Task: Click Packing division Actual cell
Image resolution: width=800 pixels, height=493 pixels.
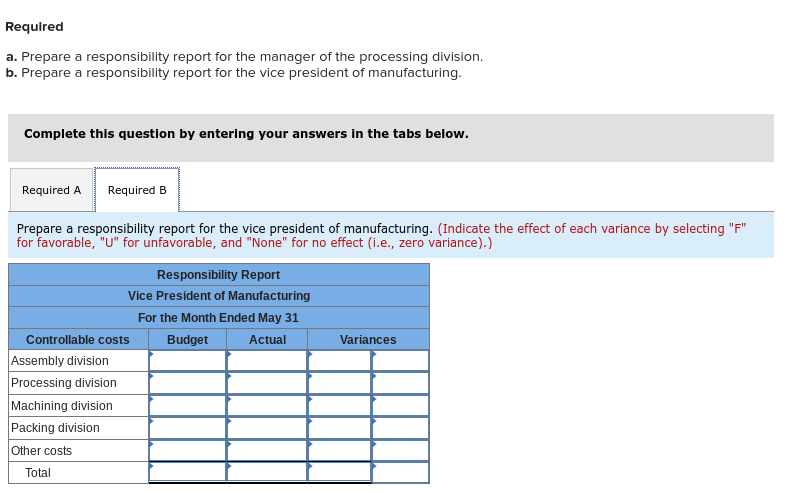Action: point(267,428)
